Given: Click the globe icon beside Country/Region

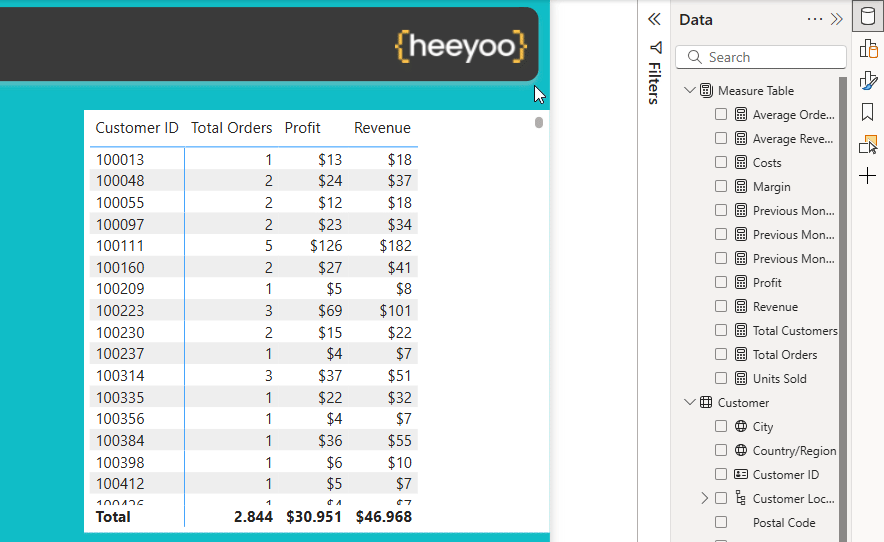Looking at the screenshot, I should [x=741, y=450].
